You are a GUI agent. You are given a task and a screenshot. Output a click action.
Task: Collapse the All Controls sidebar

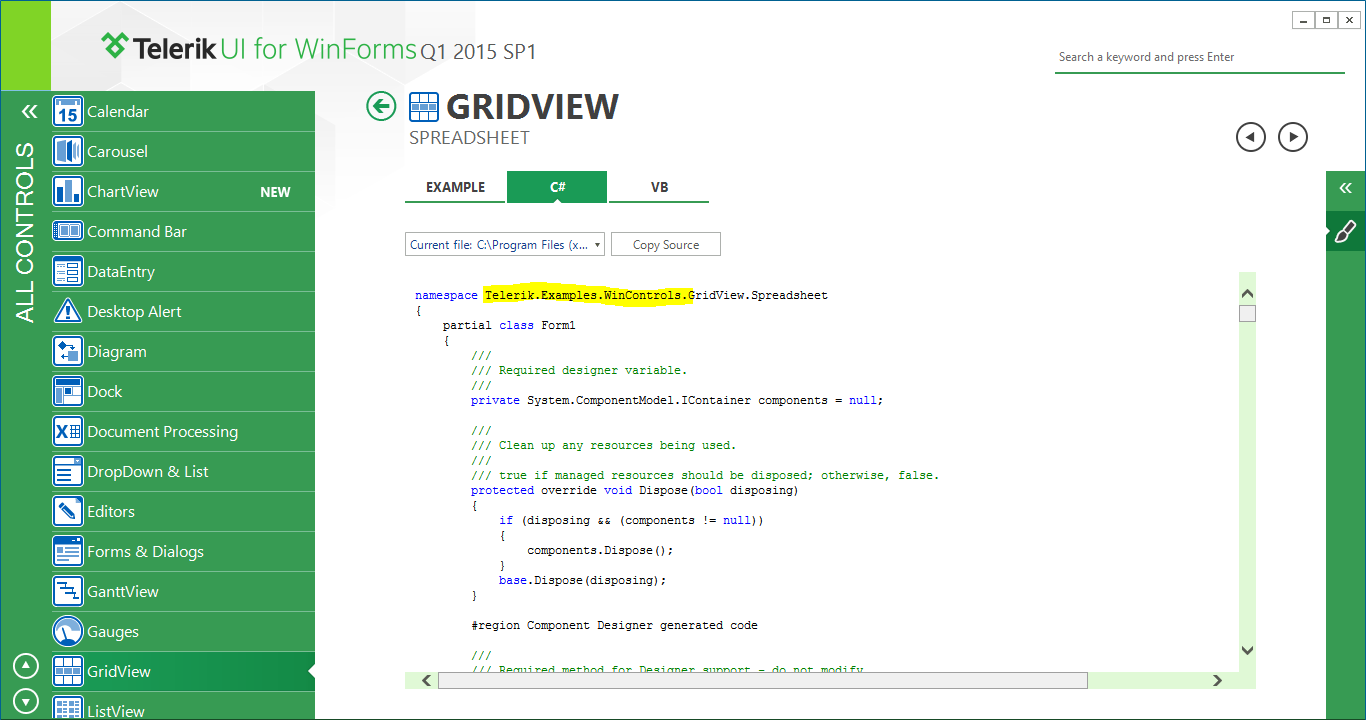29,112
